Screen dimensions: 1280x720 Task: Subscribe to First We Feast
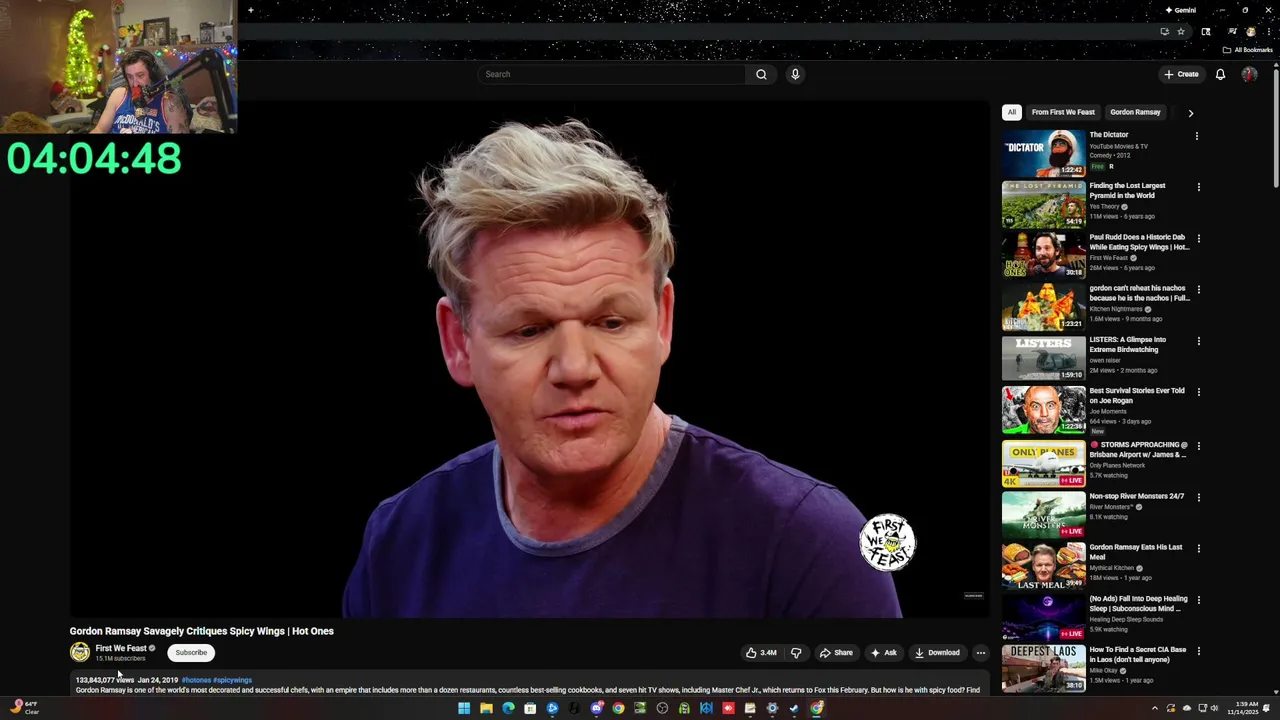click(x=191, y=653)
